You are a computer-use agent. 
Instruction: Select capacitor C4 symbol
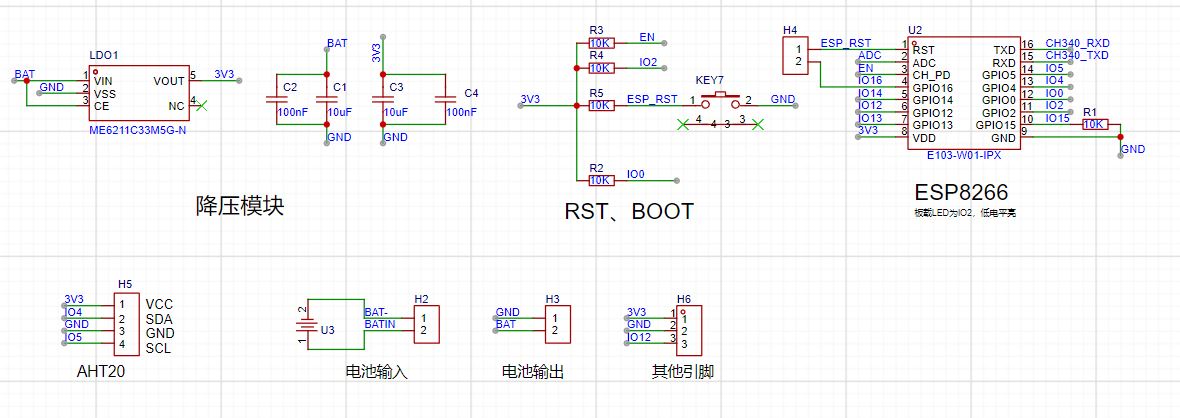click(445, 99)
